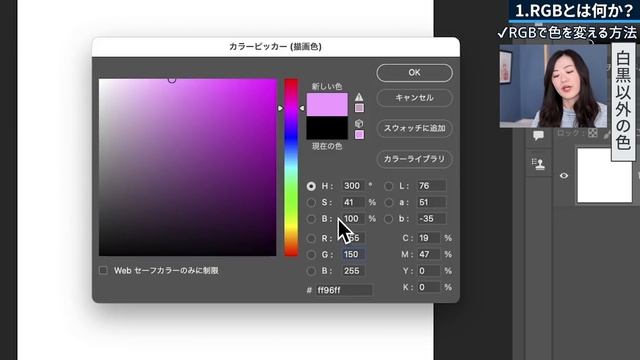Click the キャンセル button

click(x=414, y=98)
